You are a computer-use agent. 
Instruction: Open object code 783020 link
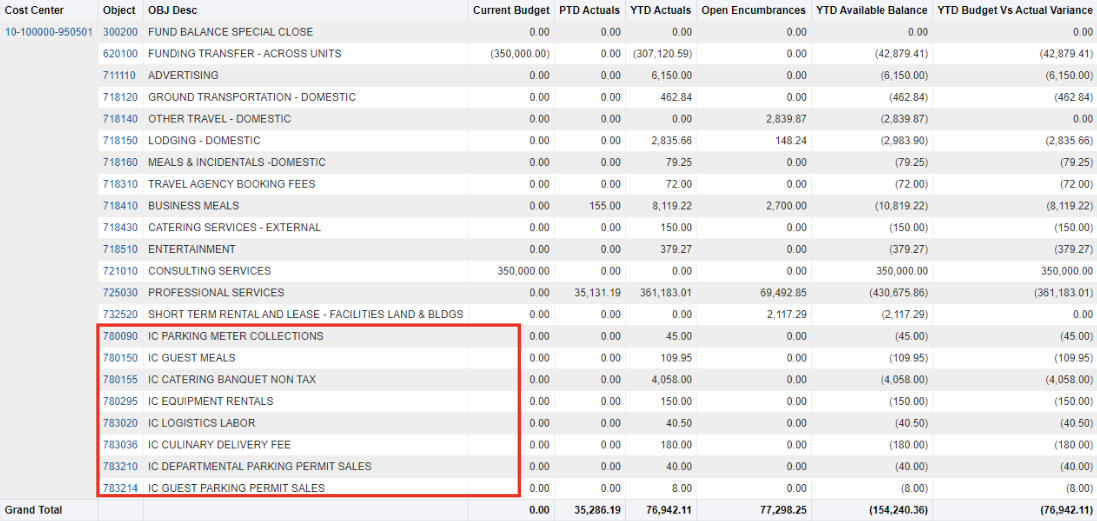[x=120, y=423]
